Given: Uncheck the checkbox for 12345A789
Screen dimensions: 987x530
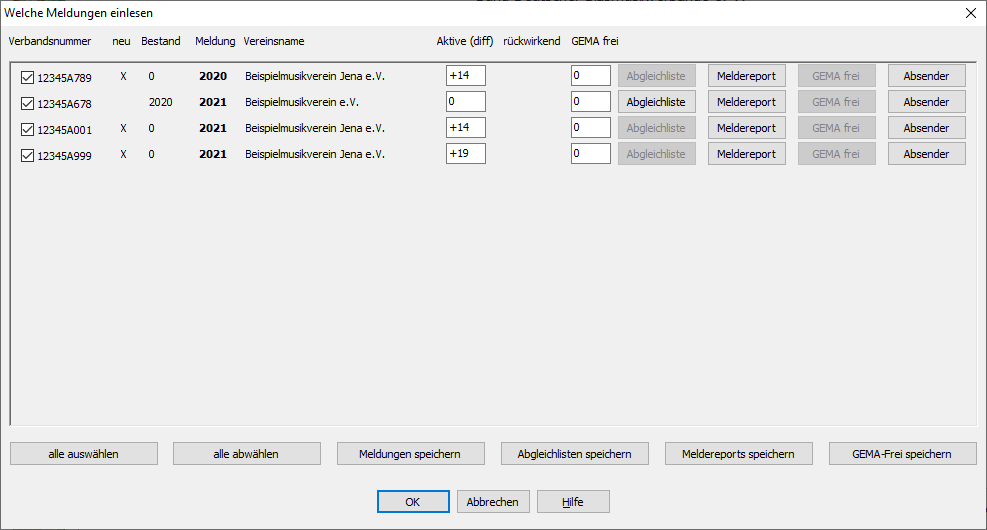Looking at the screenshot, I should [27, 77].
